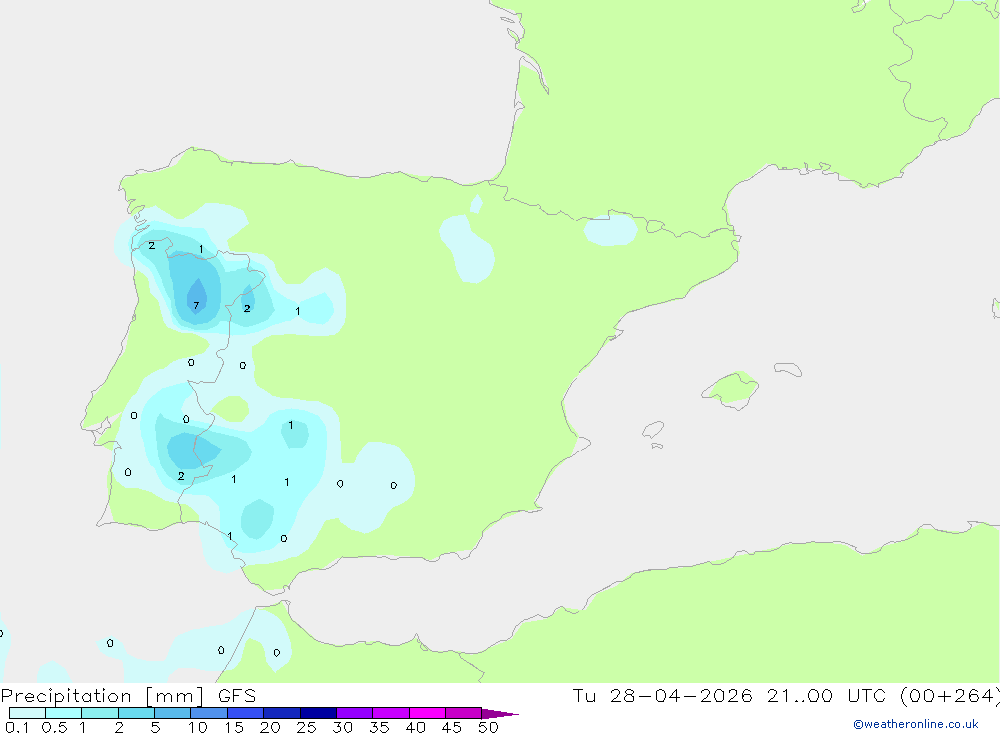Click the '30' legend scale label
The width and height of the screenshot is (1000, 733).
click(x=342, y=727)
